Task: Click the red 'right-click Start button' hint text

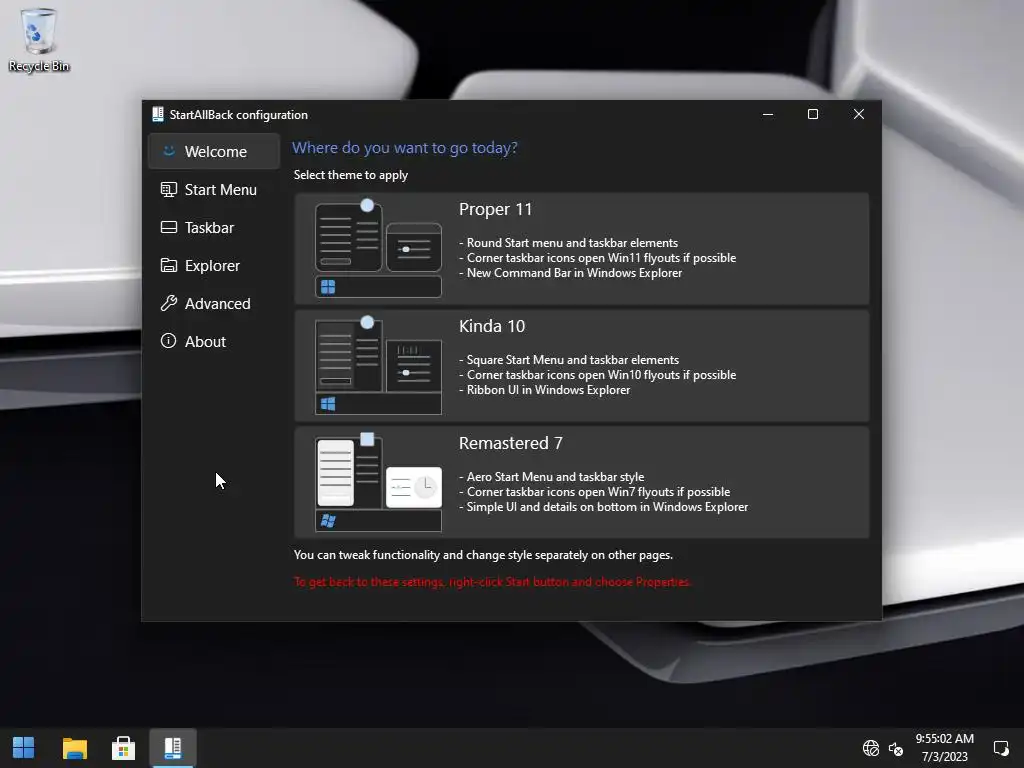Action: pos(492,582)
